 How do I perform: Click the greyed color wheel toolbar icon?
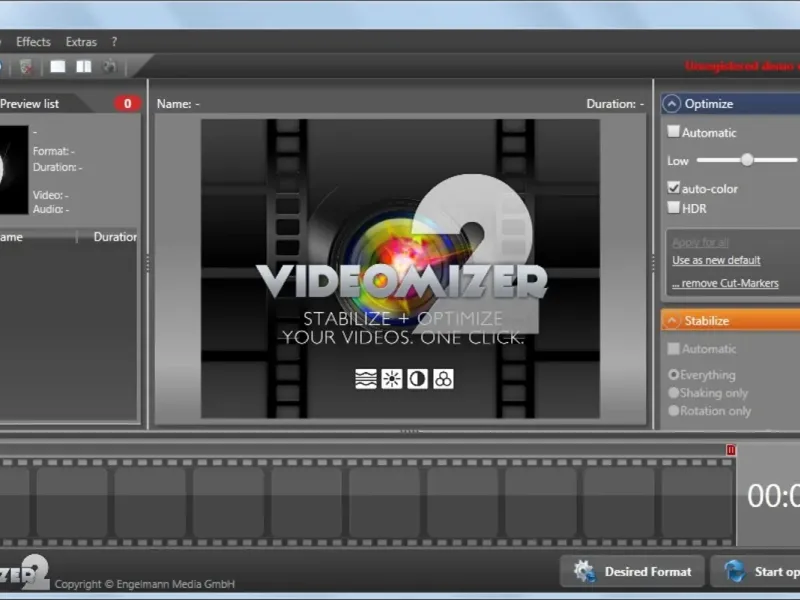pyautogui.click(x=109, y=66)
